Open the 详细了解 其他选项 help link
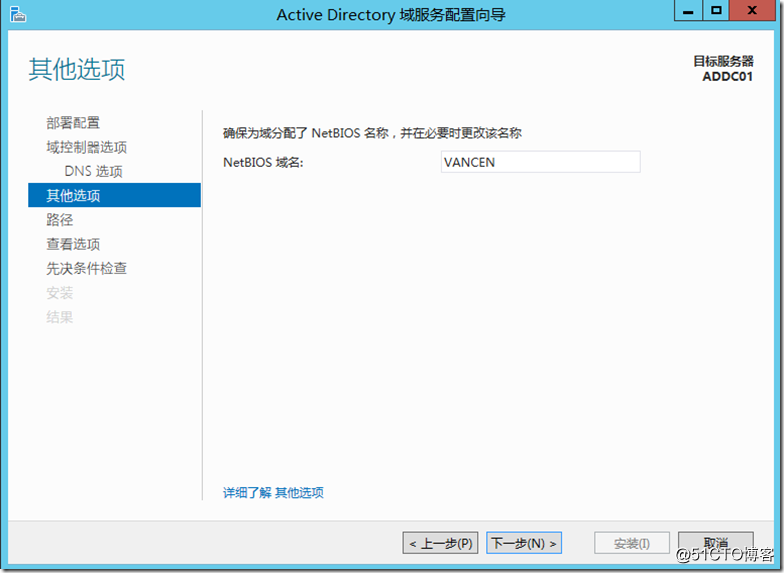 pyautogui.click(x=273, y=492)
